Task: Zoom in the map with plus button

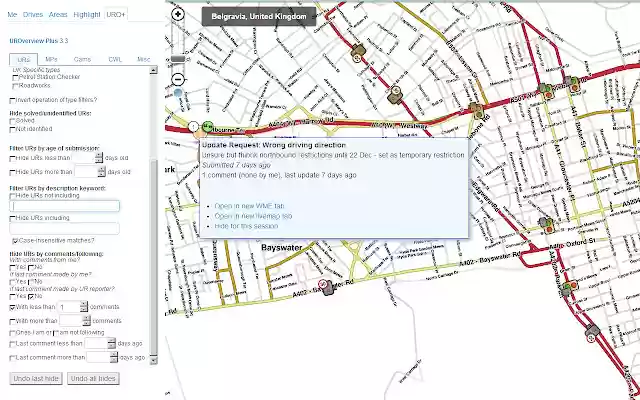Action: point(178,14)
